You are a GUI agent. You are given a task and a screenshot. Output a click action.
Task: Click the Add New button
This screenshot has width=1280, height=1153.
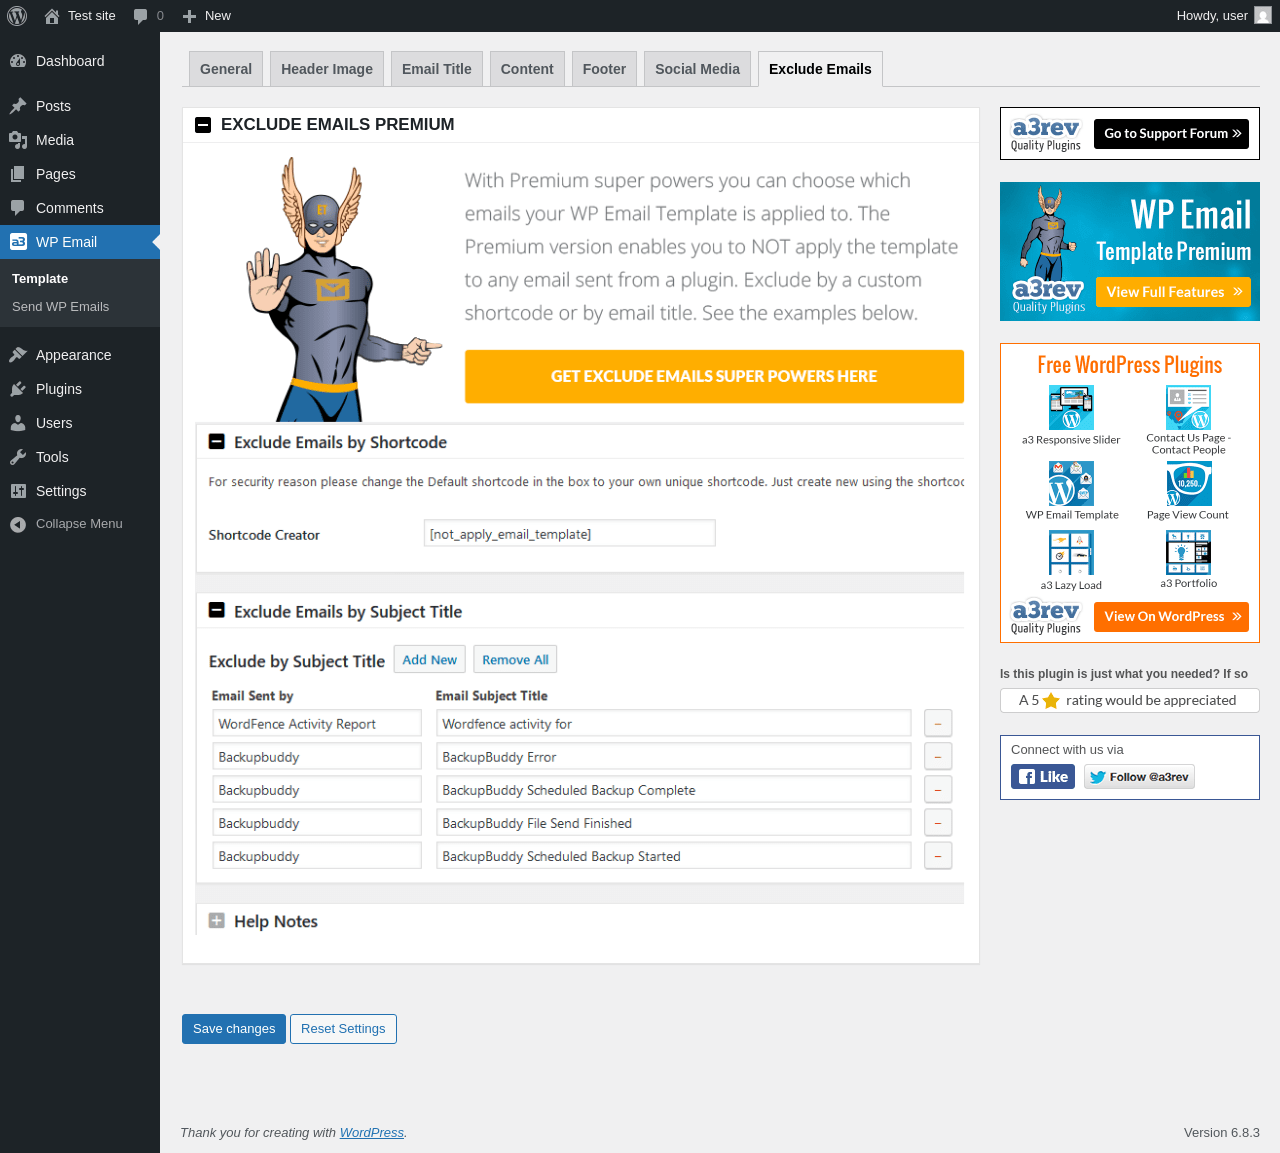tap(430, 660)
